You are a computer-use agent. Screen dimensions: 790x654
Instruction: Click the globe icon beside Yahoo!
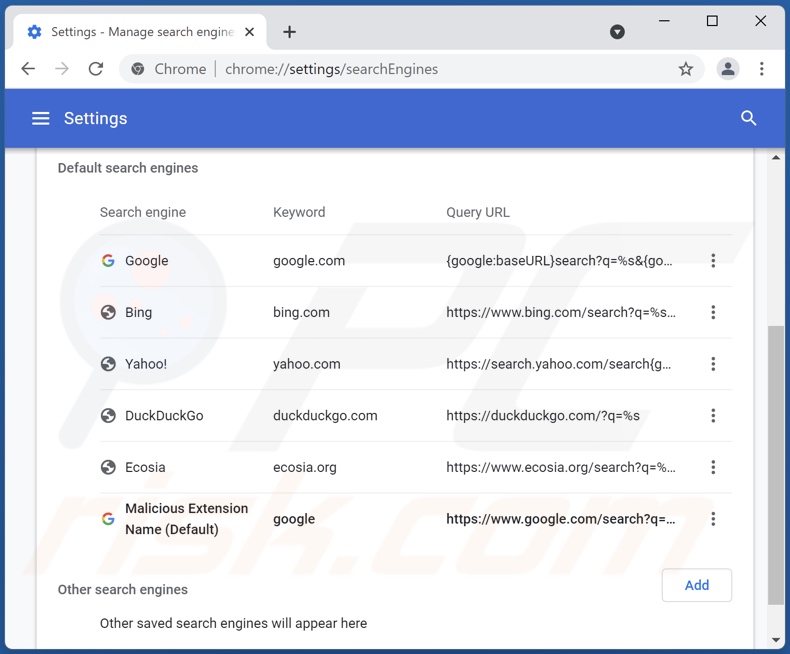[108, 364]
